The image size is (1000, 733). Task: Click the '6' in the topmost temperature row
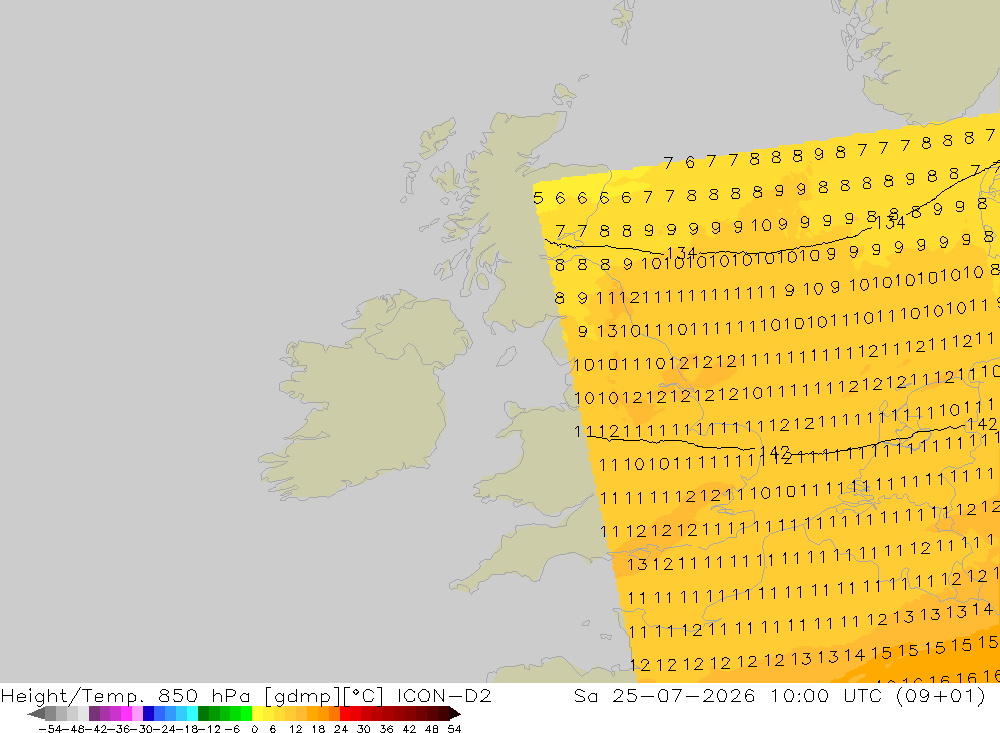tap(689, 162)
